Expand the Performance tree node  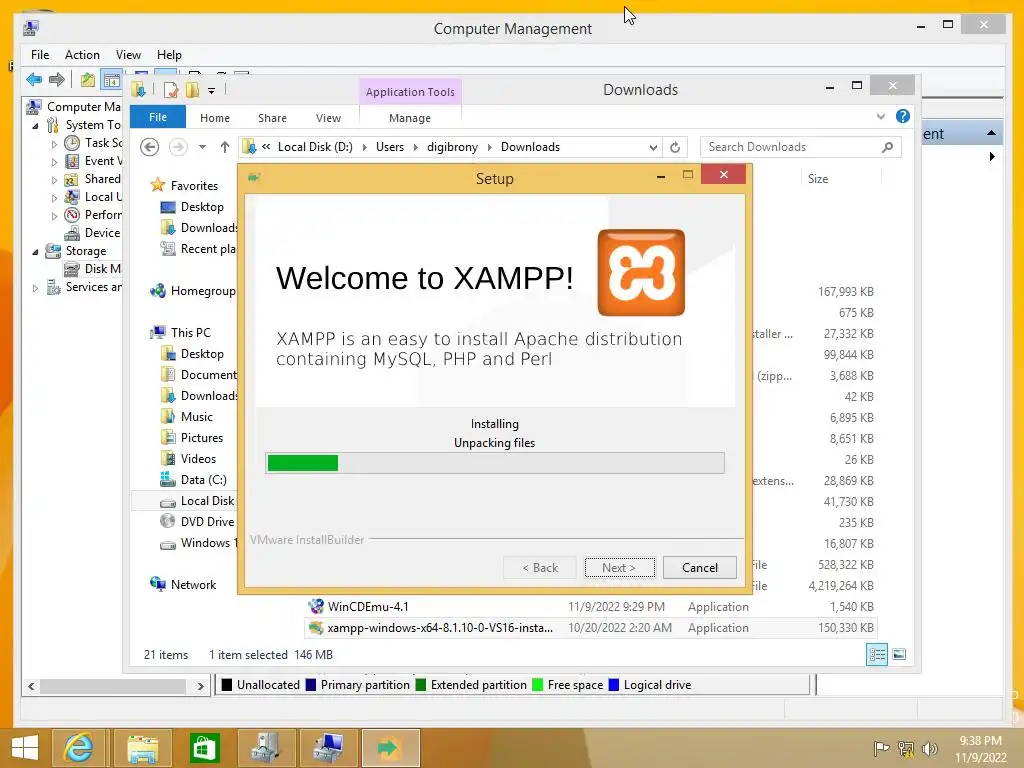pos(54,216)
